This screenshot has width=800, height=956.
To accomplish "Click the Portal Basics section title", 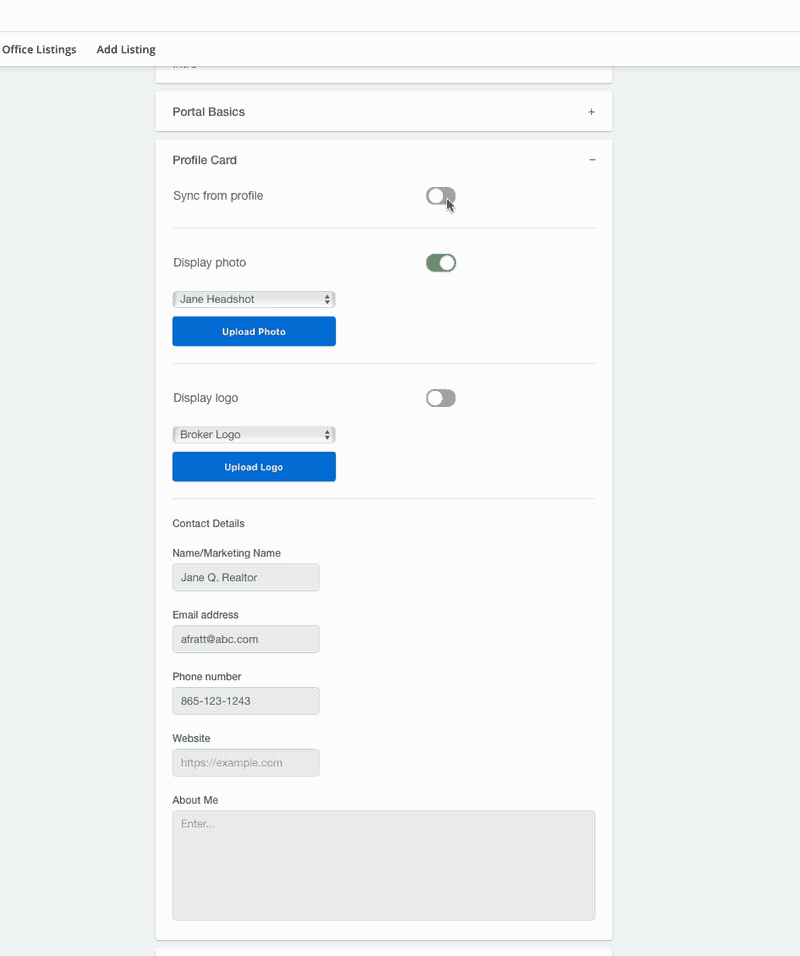I will 208,112.
